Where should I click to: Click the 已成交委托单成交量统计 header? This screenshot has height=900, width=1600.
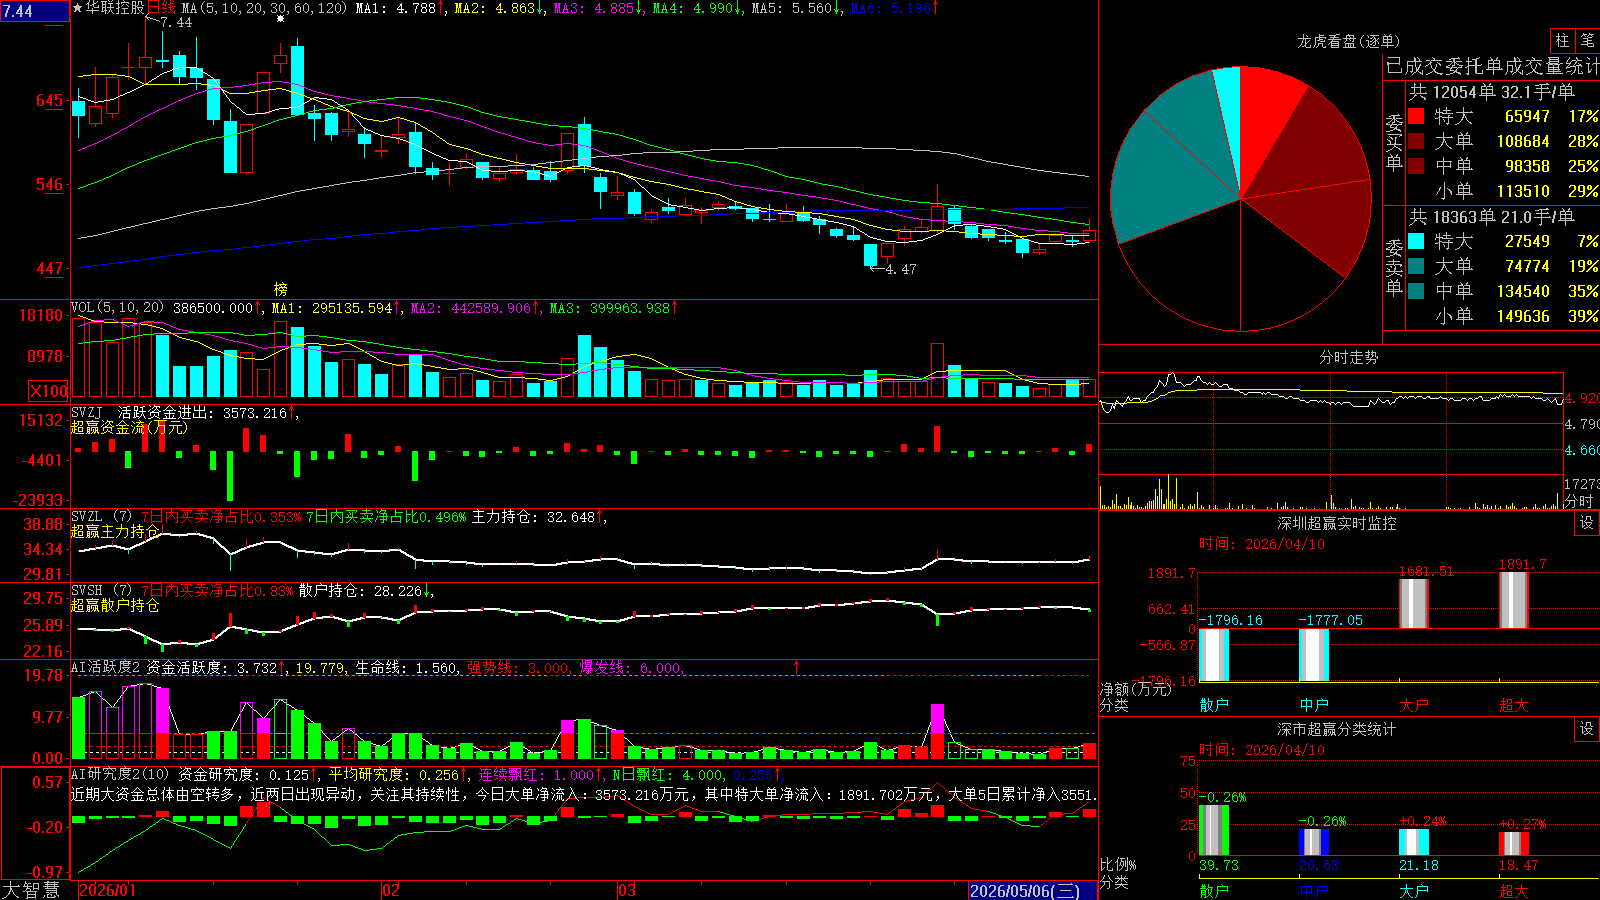click(1492, 66)
